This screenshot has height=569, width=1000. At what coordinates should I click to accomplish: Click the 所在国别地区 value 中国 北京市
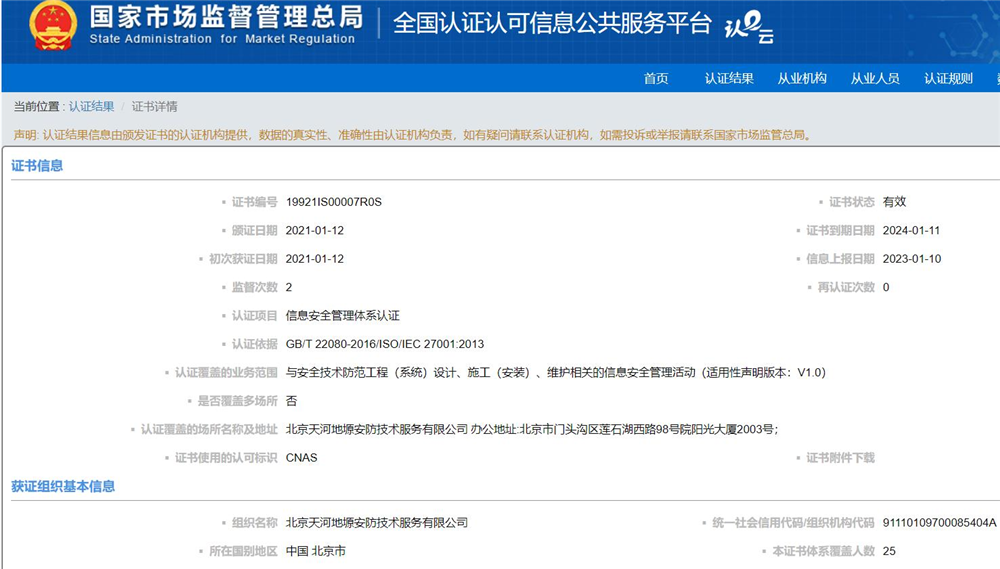[315, 551]
